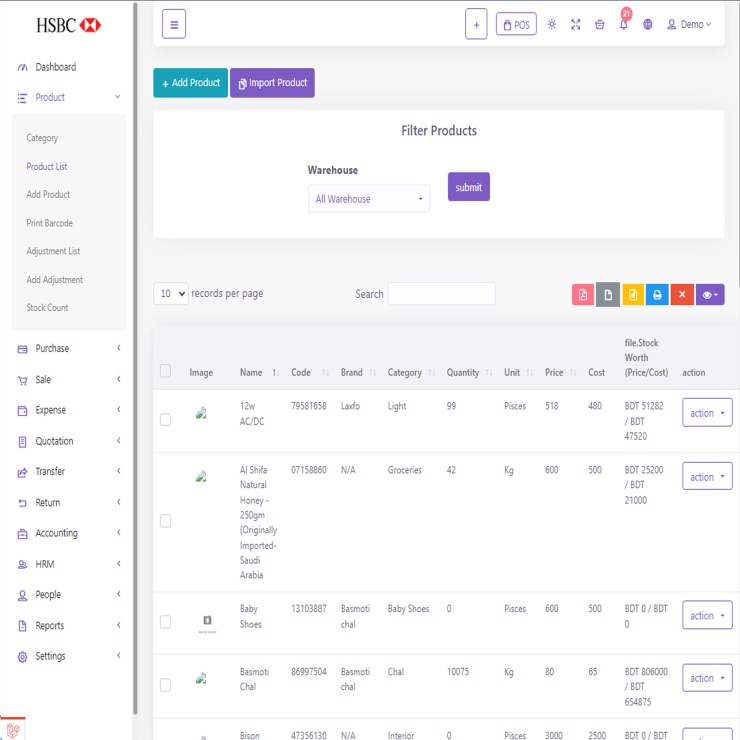Expand the Reports sidebar menu

(68, 626)
